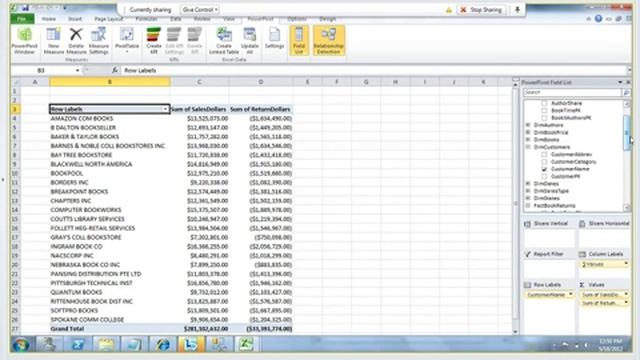The height and width of the screenshot is (360, 640).
Task: Select the Grand Total label cell
Action: [x=109, y=329]
